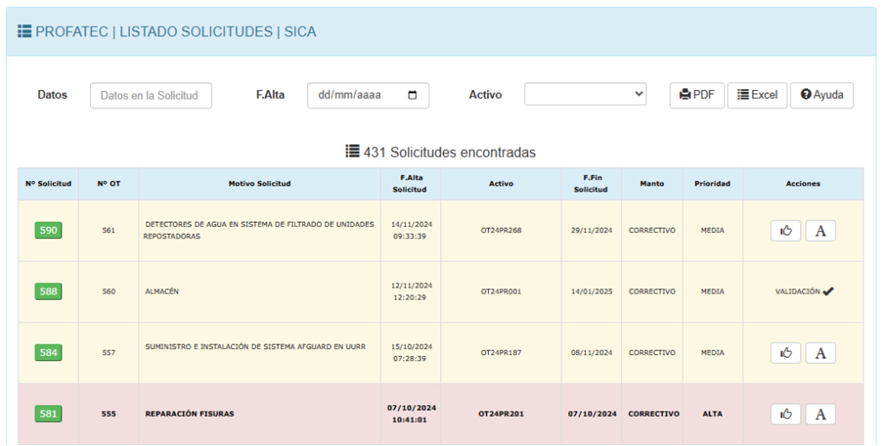This screenshot has height=446, width=886.
Task: Click the validación checkmark for solicitud 588
Action: tap(828, 291)
